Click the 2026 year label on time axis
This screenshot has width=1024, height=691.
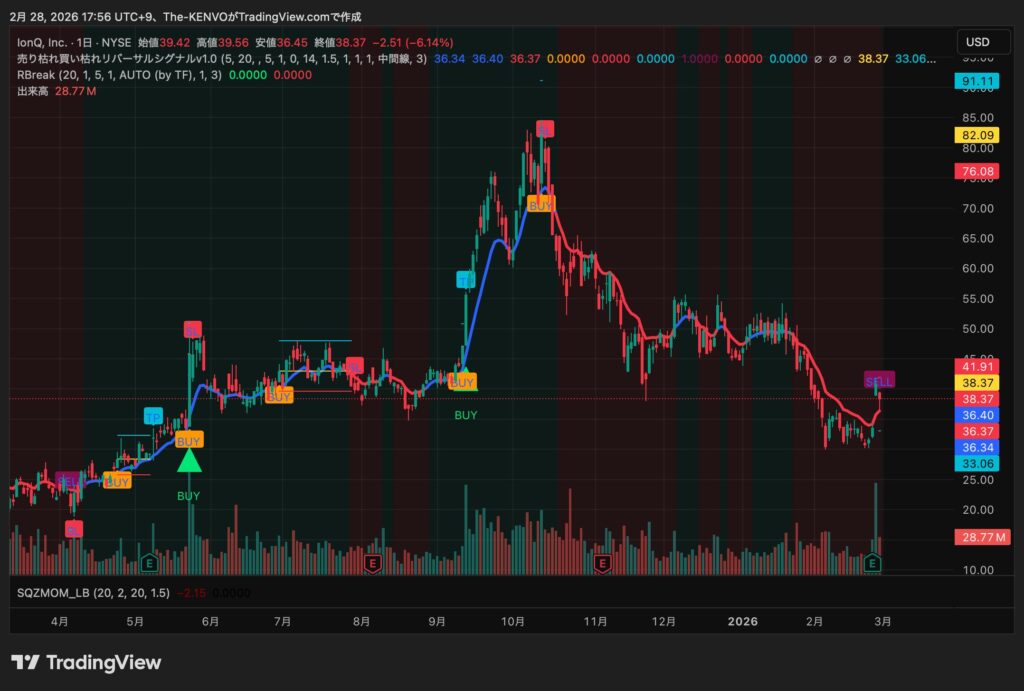[x=743, y=621]
